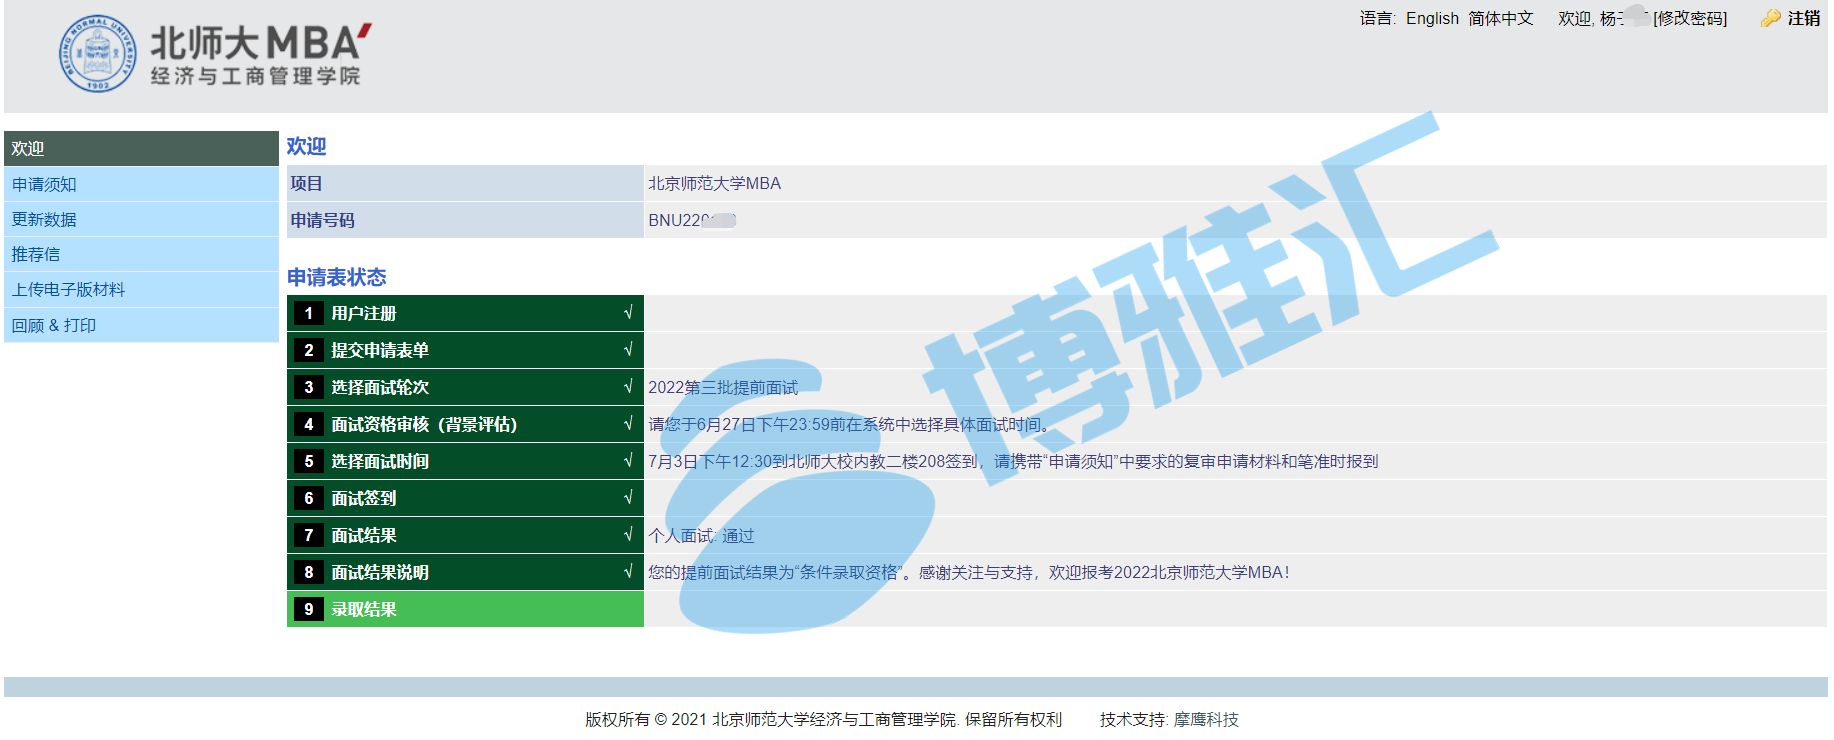
Task: Select 欢迎 in the sidebar menu
Action: point(141,148)
